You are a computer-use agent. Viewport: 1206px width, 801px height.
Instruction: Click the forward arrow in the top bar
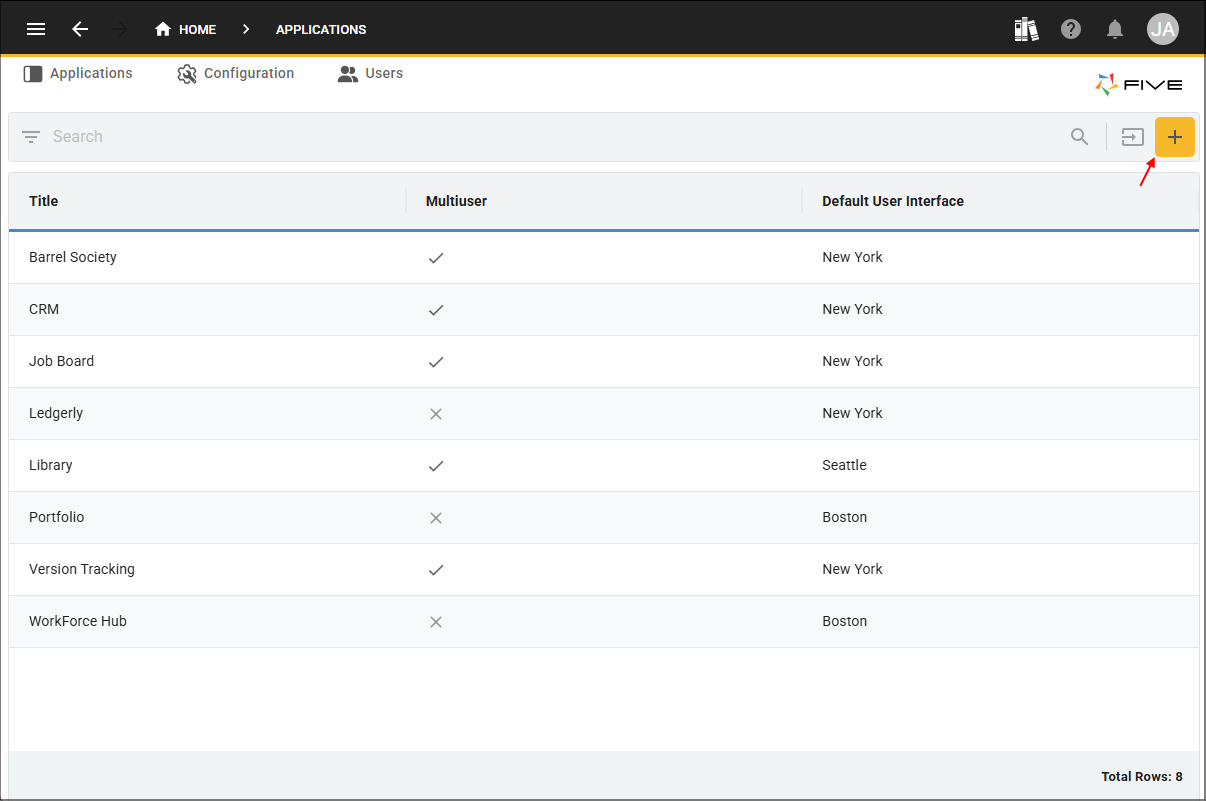click(120, 29)
